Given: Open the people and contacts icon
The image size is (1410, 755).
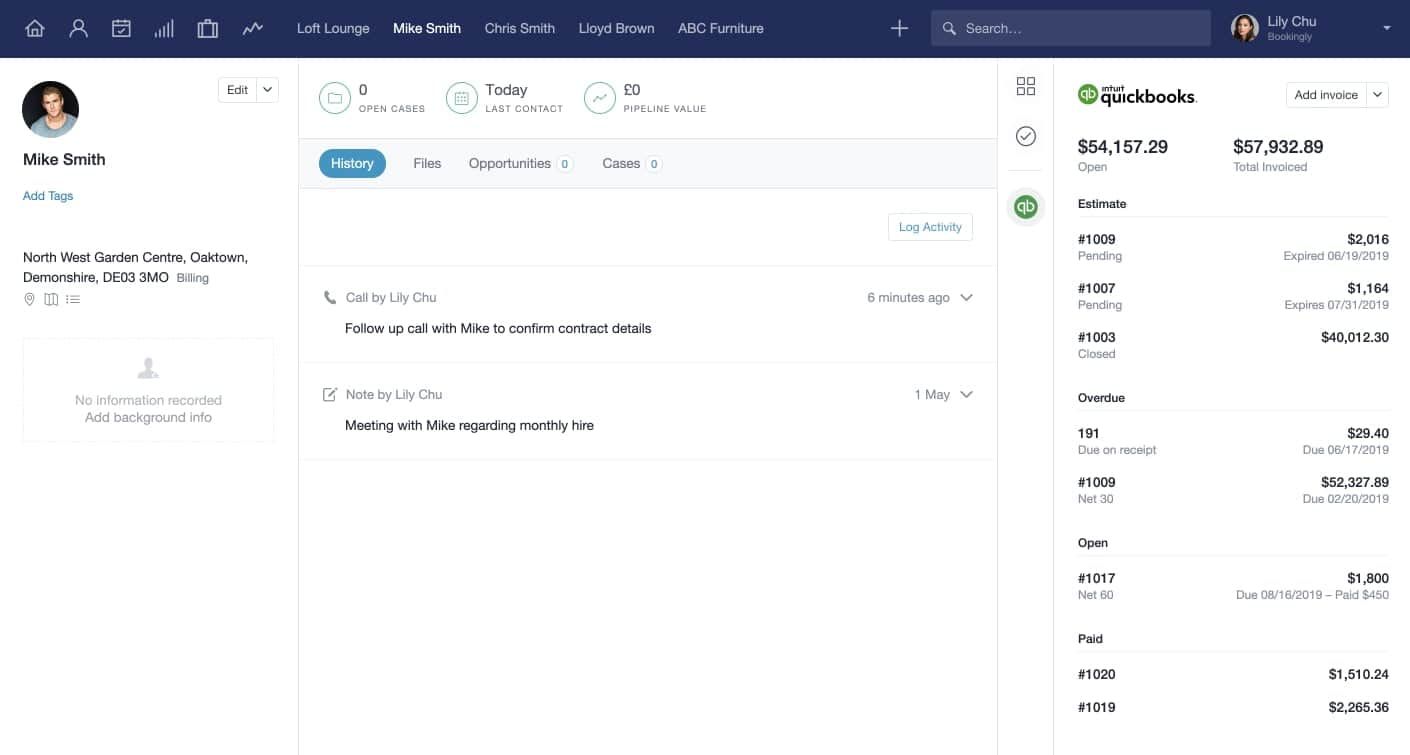Looking at the screenshot, I should (x=78, y=28).
